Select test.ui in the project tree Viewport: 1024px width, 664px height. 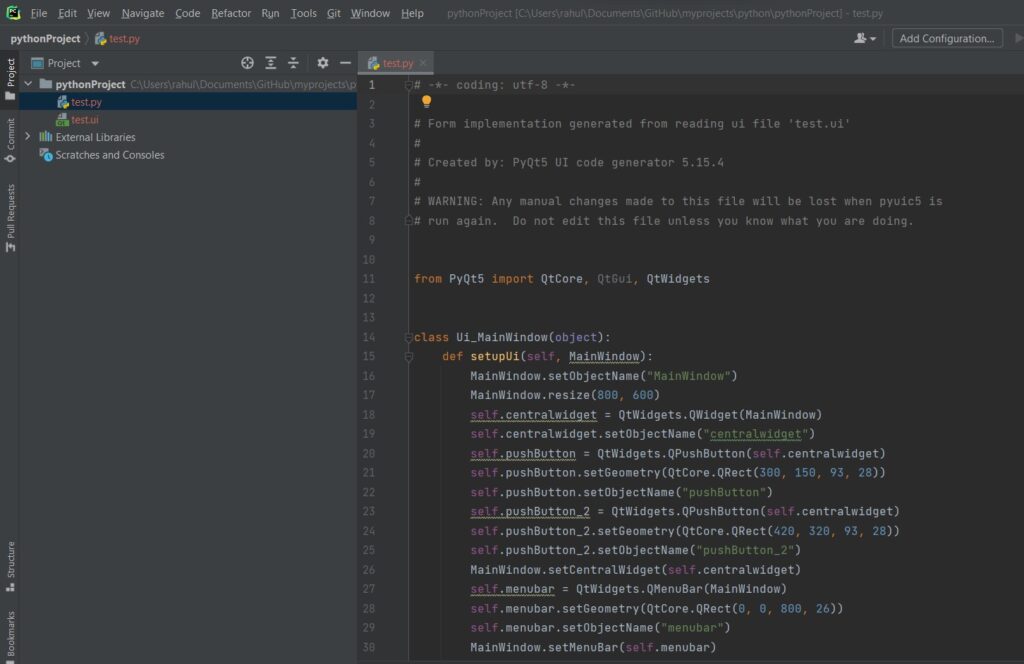[84, 120]
